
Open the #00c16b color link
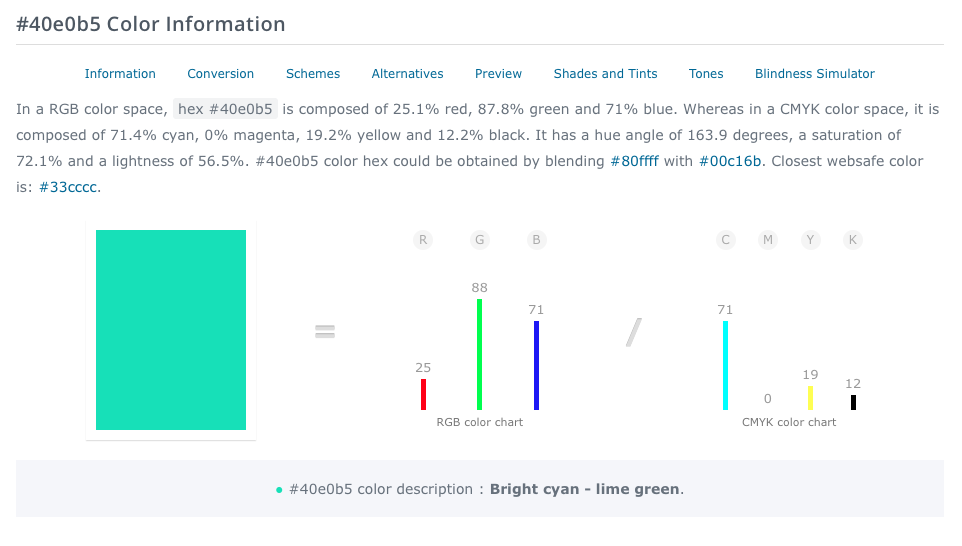[x=730, y=161]
